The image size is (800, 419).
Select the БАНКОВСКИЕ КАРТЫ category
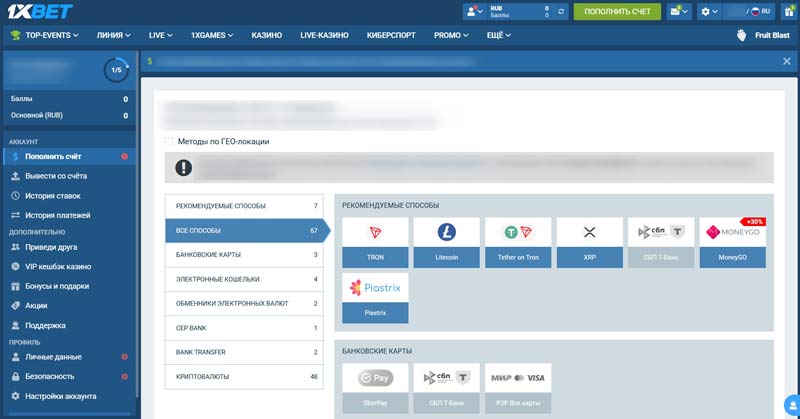(245, 254)
